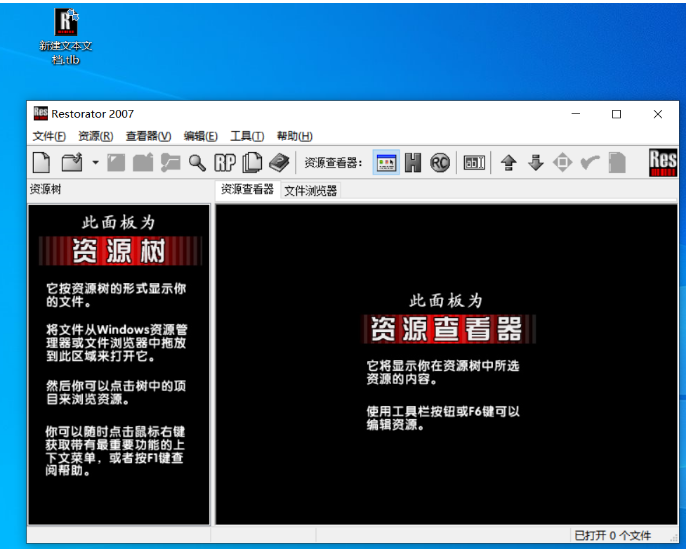Open the 资源(R) menu
Screen dimensions: 686x549
tap(96, 136)
